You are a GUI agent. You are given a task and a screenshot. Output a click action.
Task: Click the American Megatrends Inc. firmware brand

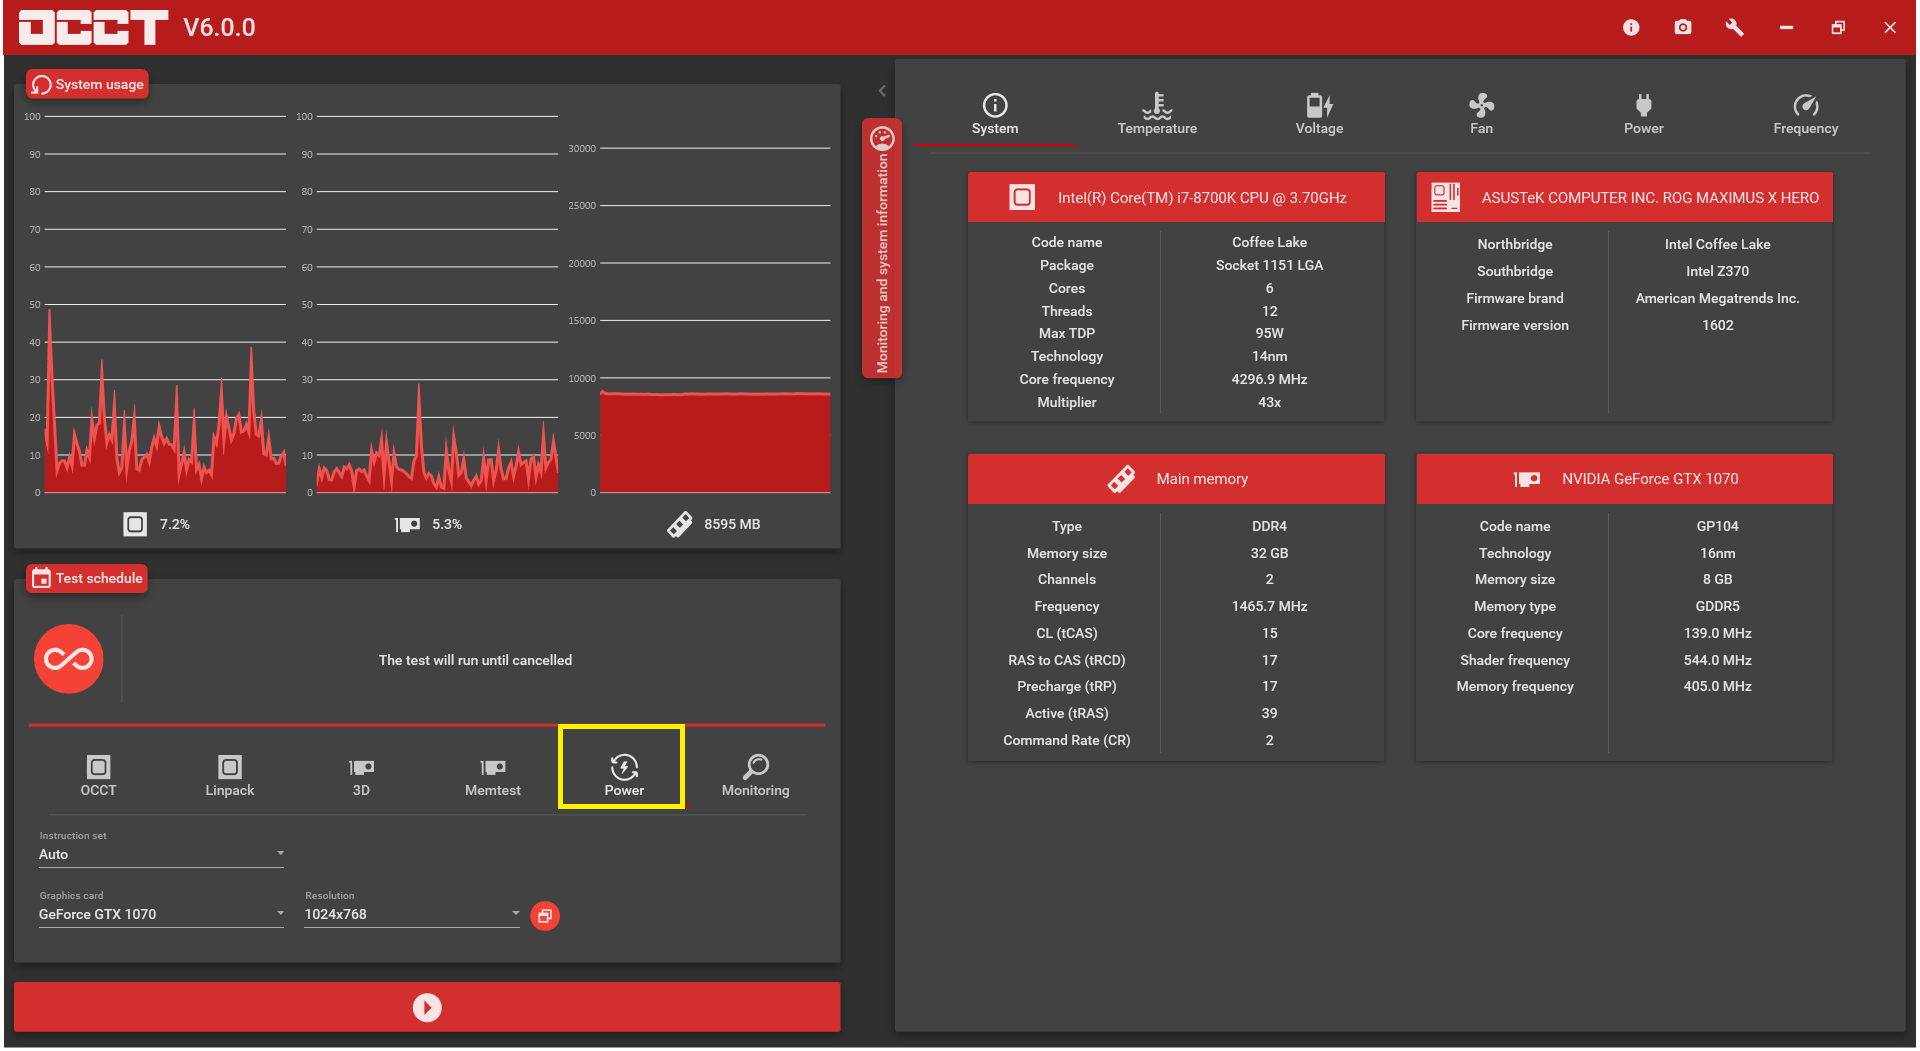coord(1717,298)
